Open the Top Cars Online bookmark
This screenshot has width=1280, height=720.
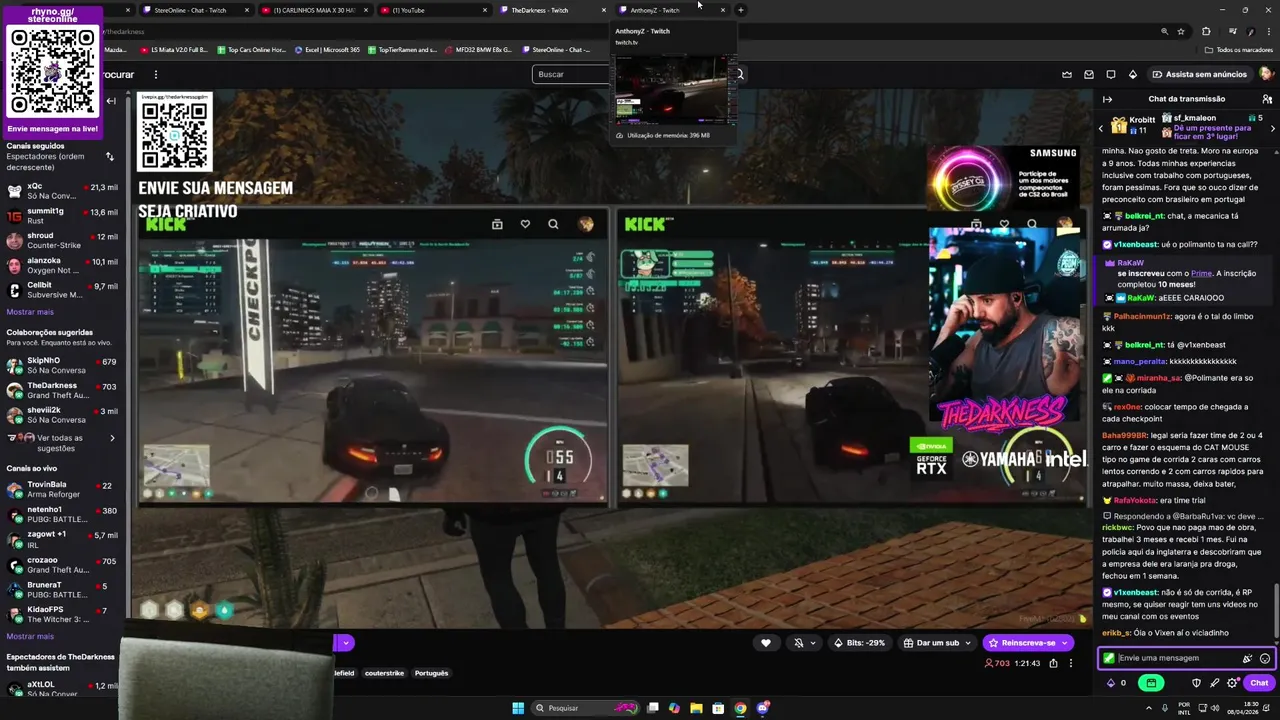(250, 49)
